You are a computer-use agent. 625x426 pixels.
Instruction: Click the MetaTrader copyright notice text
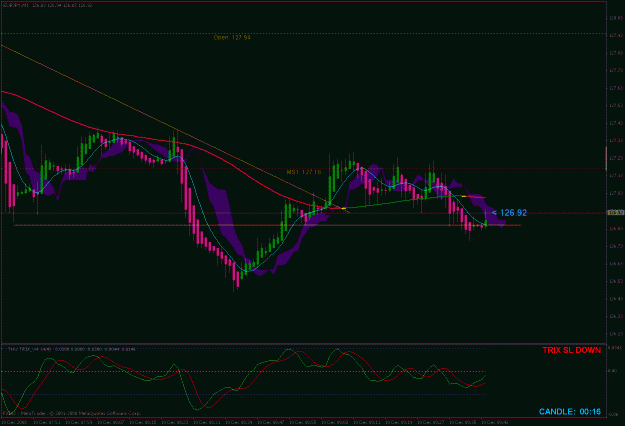72,413
